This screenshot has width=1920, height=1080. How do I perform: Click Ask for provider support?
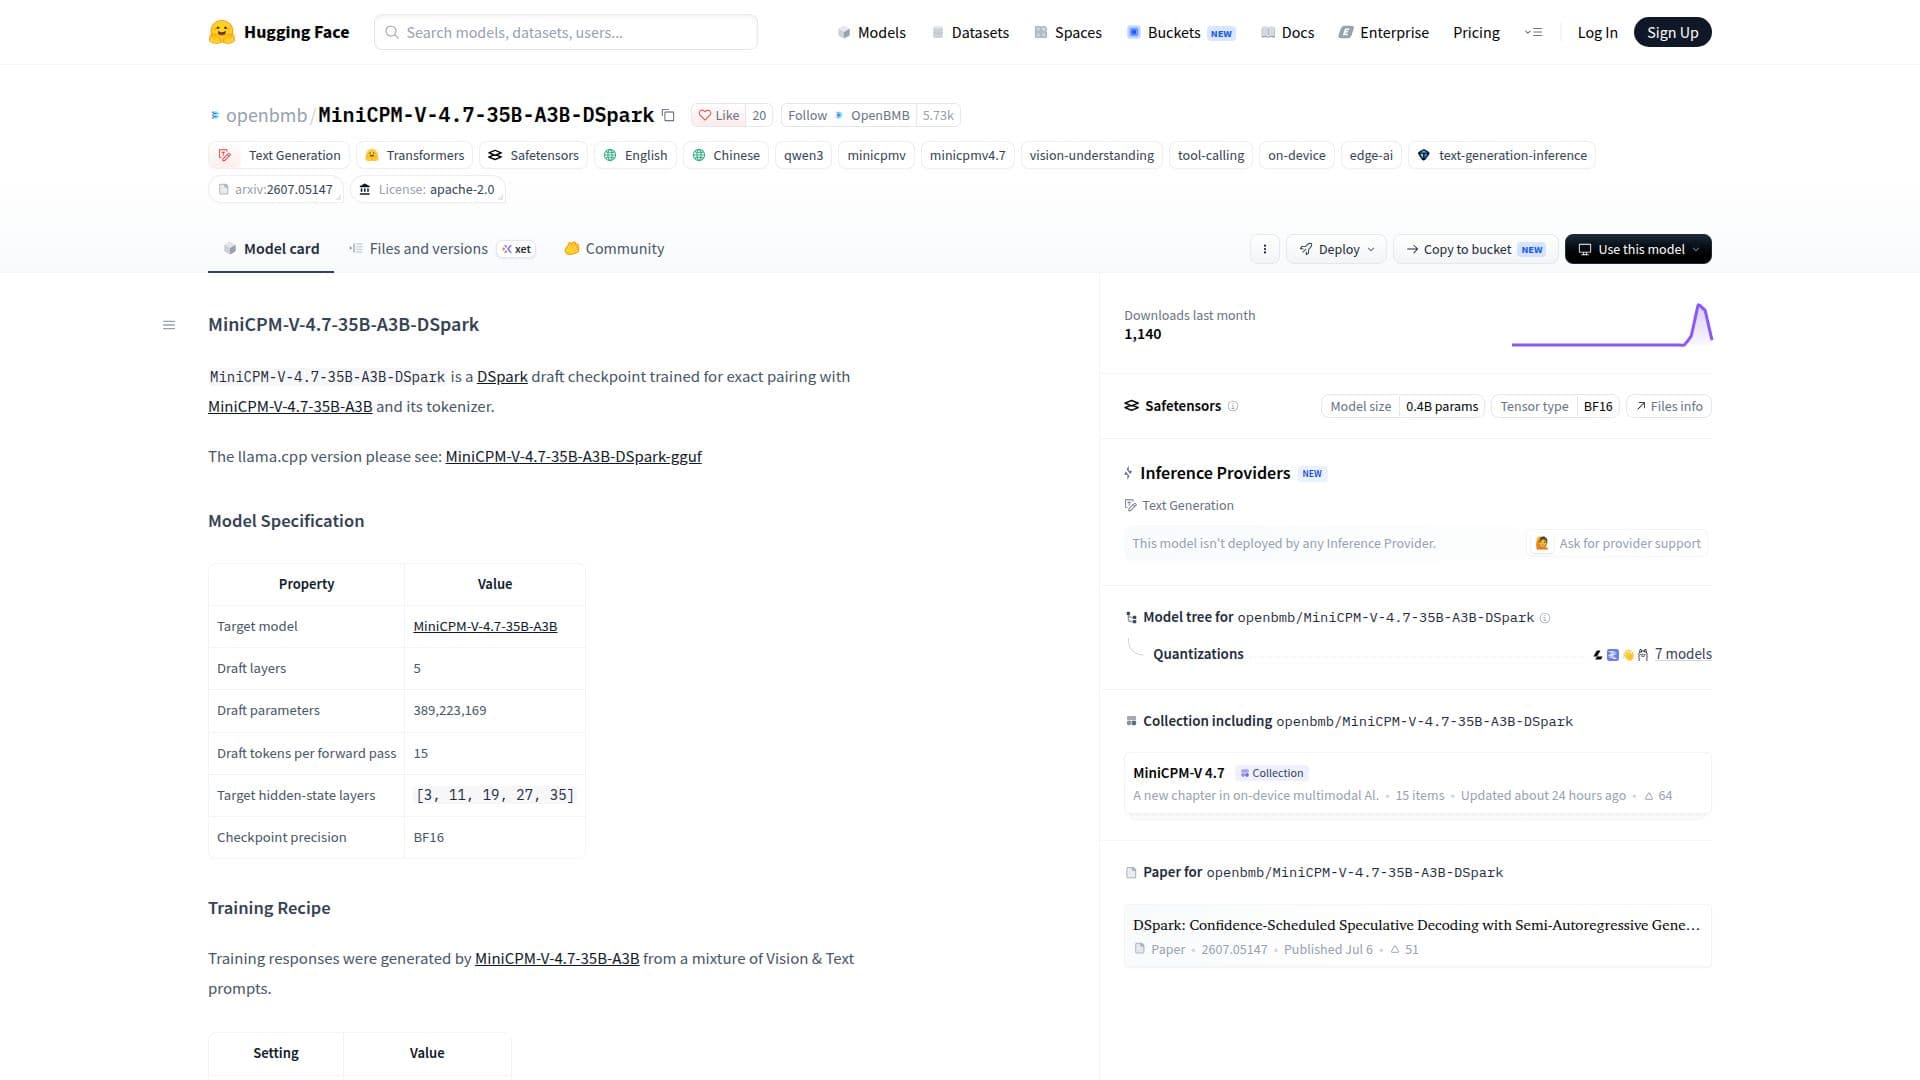pos(1618,543)
